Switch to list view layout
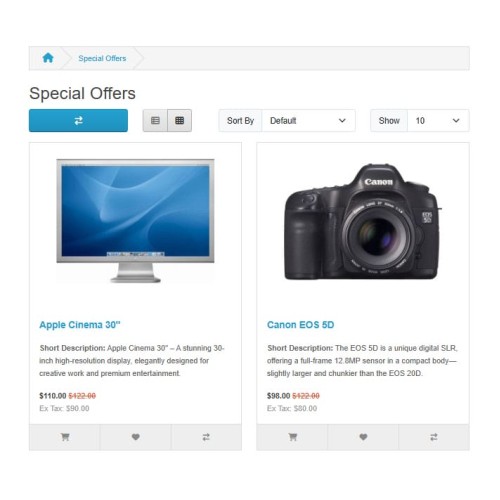 [x=155, y=120]
